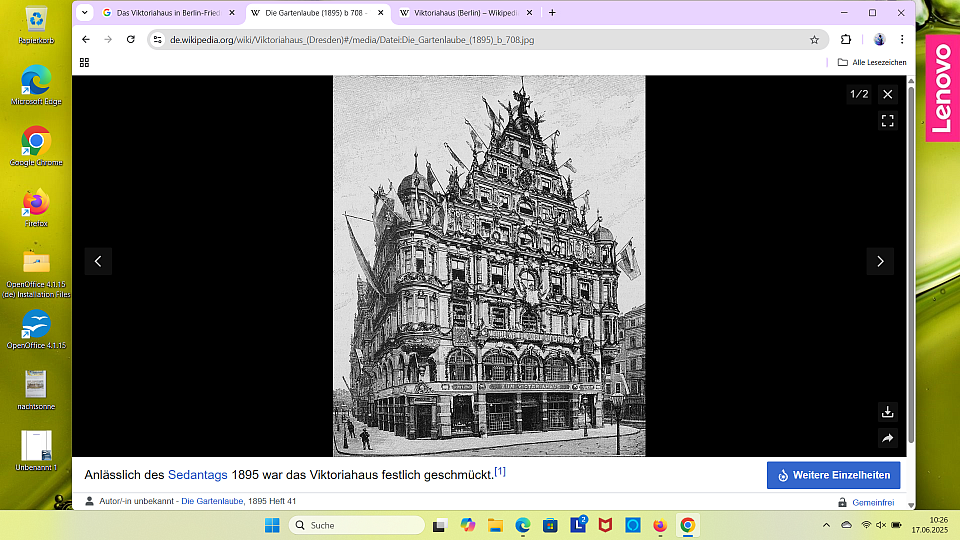The image size is (960, 540).
Task: Open Papierkorb on the desktop
Action: (x=36, y=26)
